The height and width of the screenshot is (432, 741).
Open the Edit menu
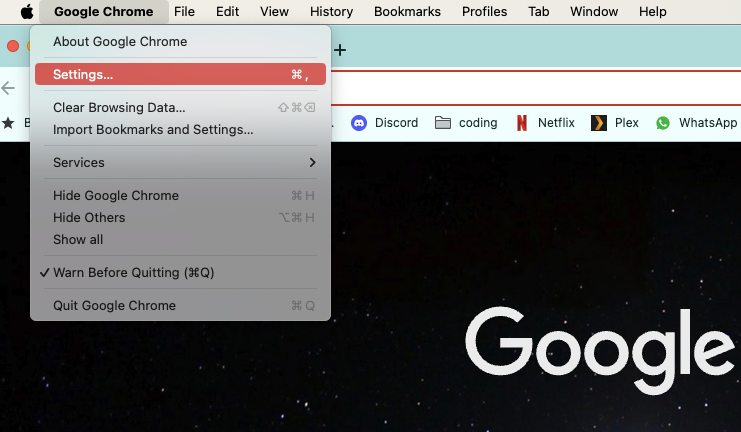tap(227, 11)
